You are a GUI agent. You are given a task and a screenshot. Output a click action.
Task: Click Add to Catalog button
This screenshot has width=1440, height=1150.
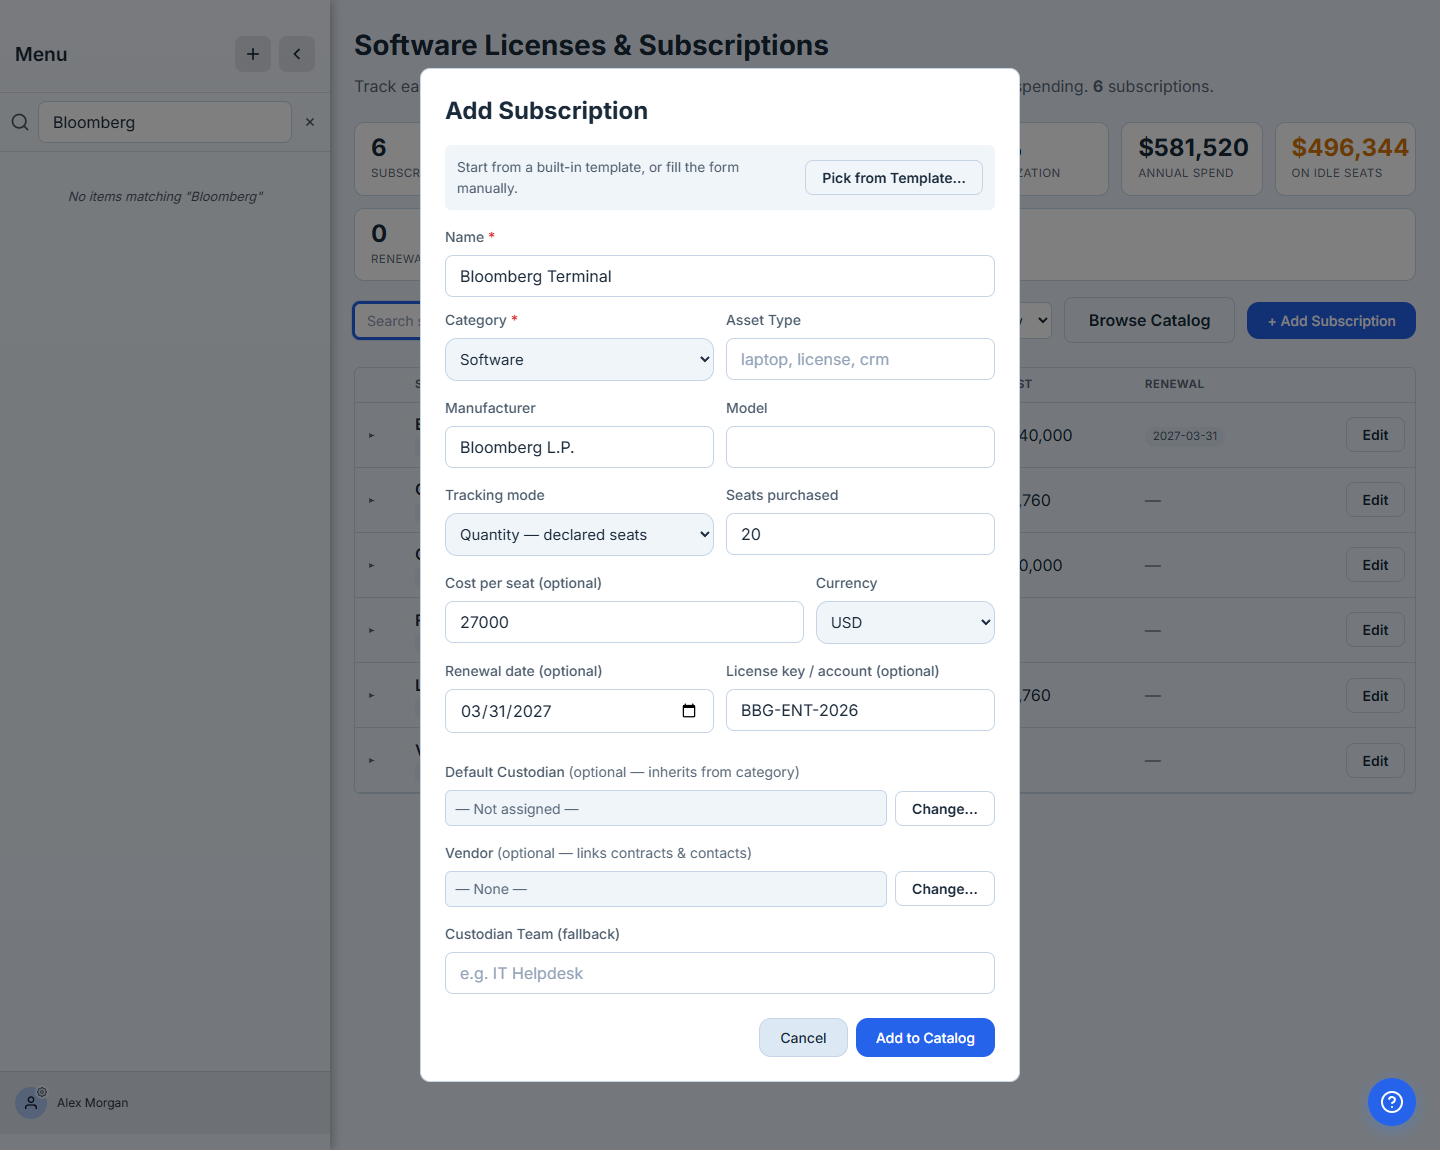click(925, 1037)
